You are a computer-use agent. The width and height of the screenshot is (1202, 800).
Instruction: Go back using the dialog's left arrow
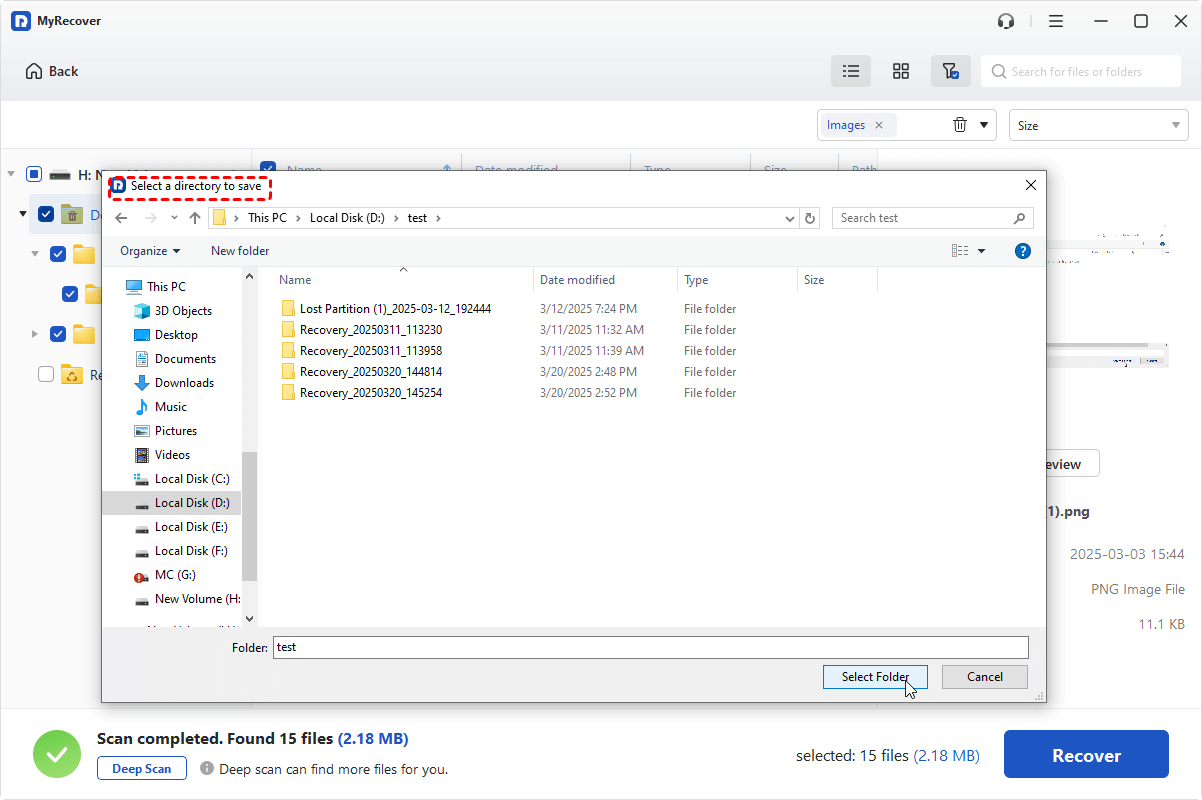click(x=121, y=218)
